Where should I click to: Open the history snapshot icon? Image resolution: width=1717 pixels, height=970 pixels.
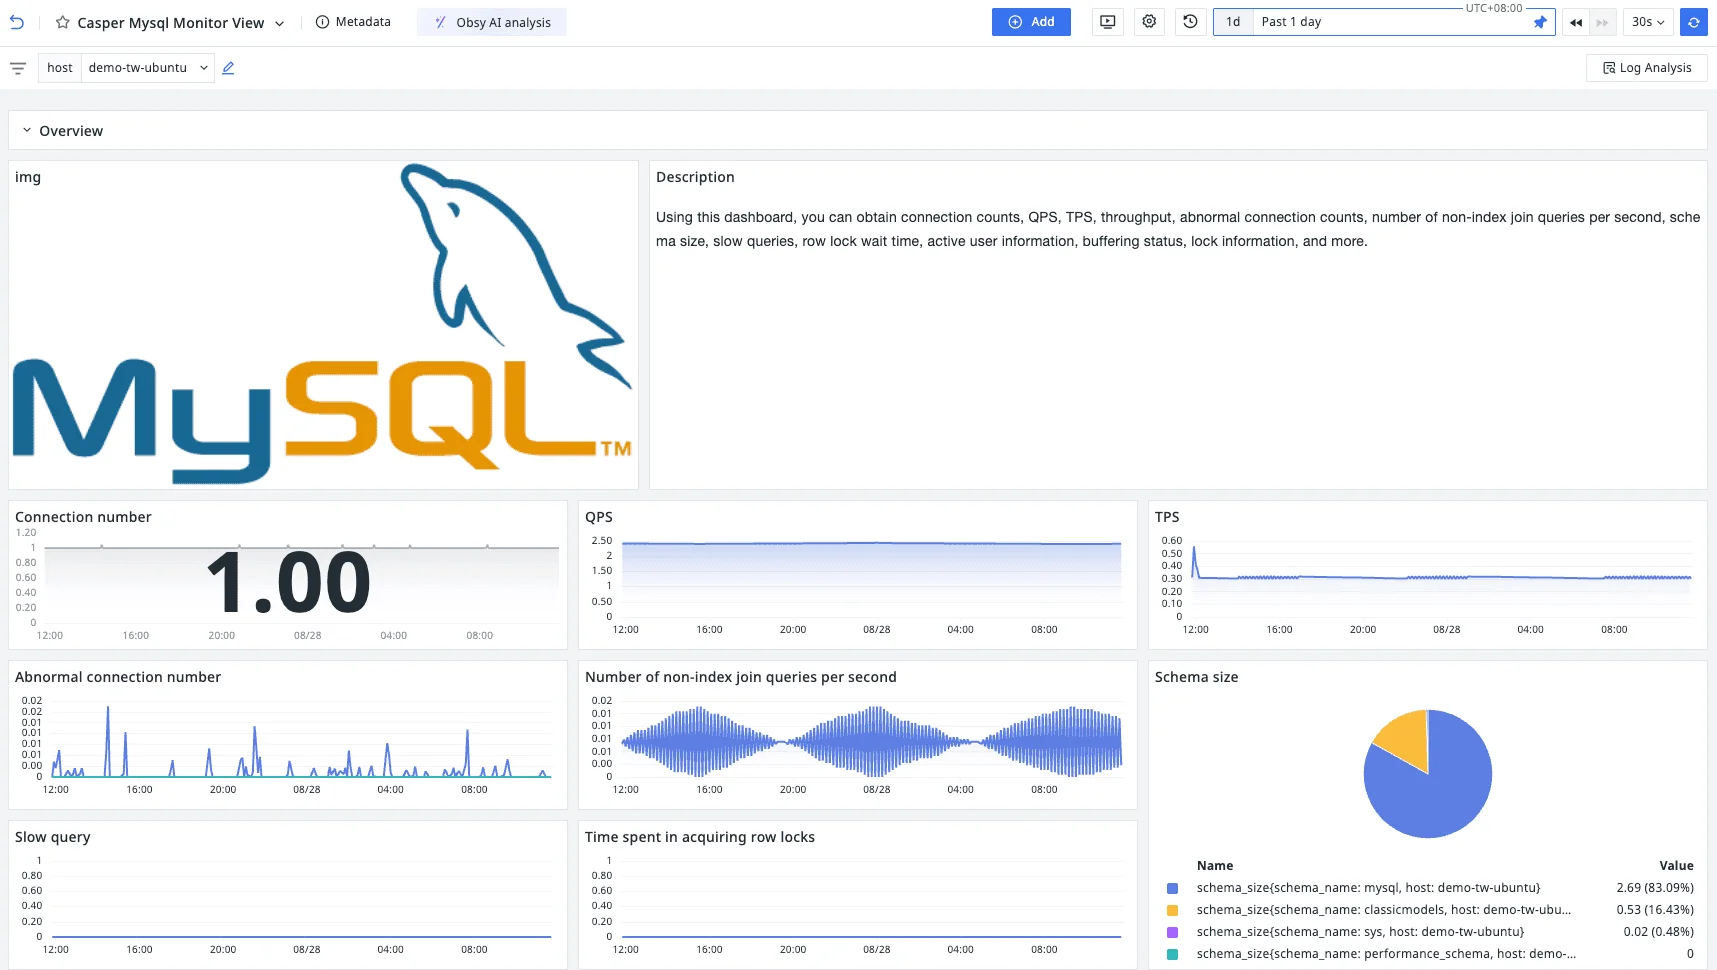(x=1190, y=22)
